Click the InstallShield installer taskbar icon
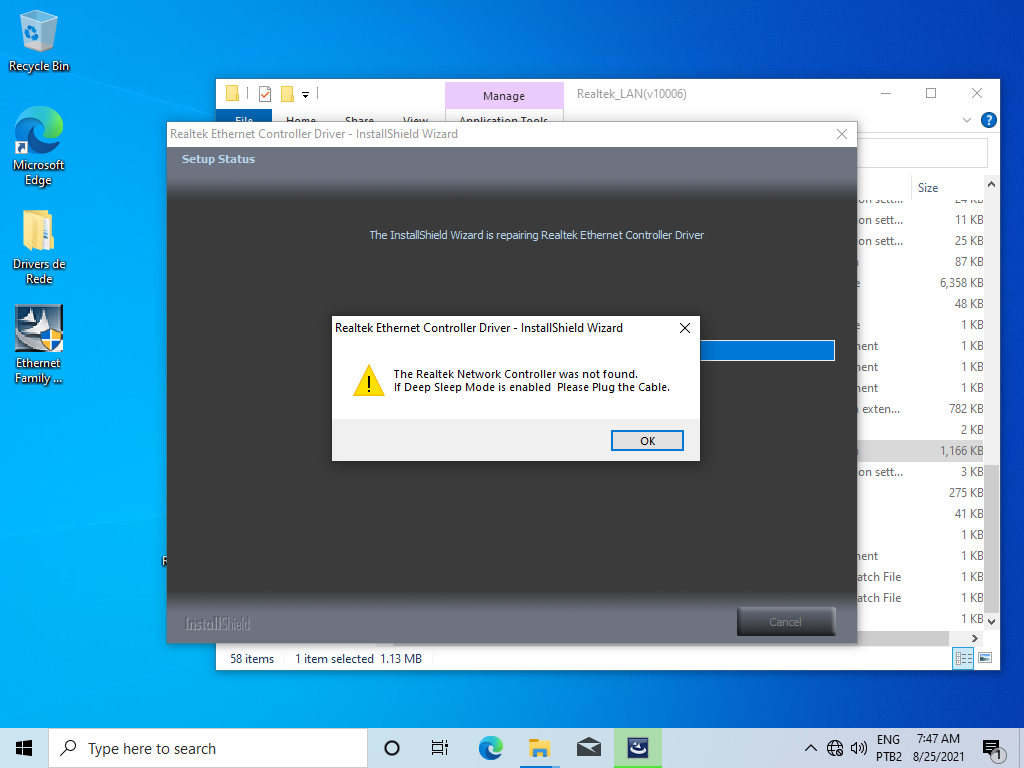1024x768 pixels. [638, 748]
